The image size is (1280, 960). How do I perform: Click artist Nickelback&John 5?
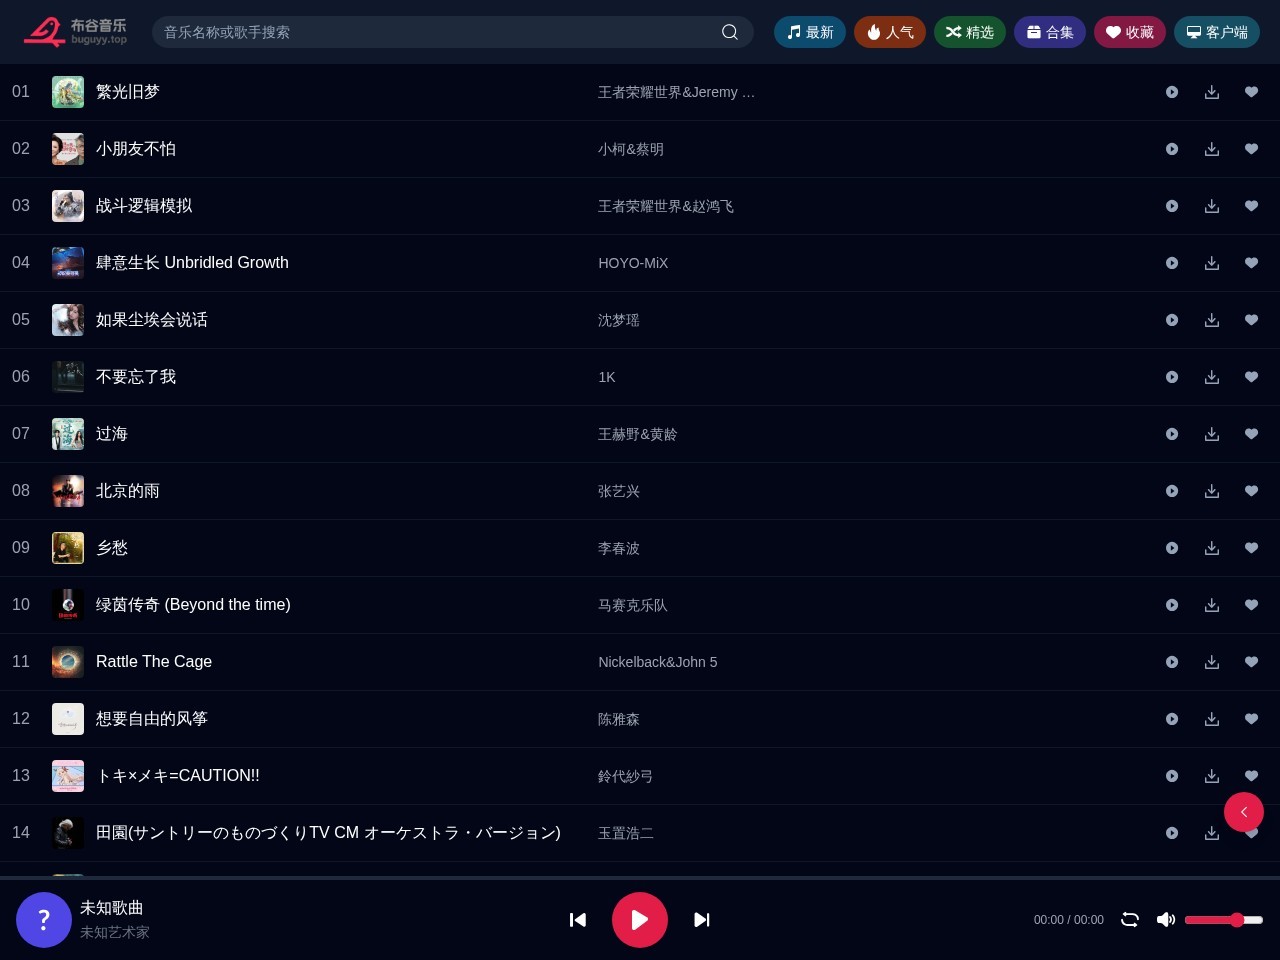[658, 662]
